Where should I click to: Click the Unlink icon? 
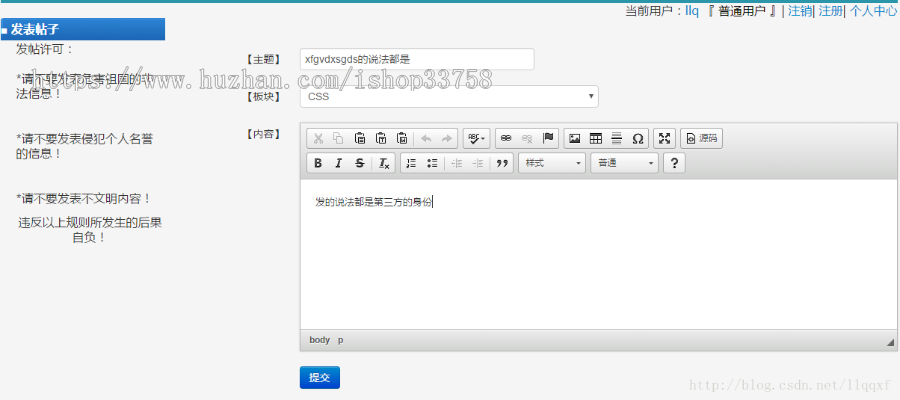pyautogui.click(x=527, y=138)
